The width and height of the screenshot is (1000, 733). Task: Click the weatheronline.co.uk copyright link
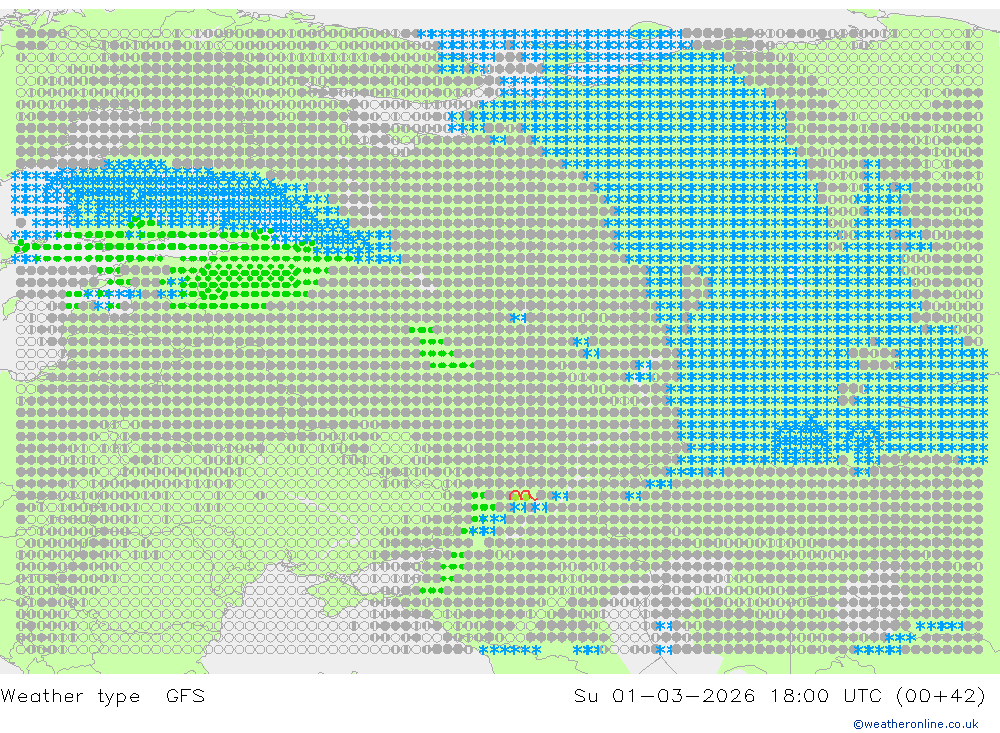pyautogui.click(x=916, y=724)
